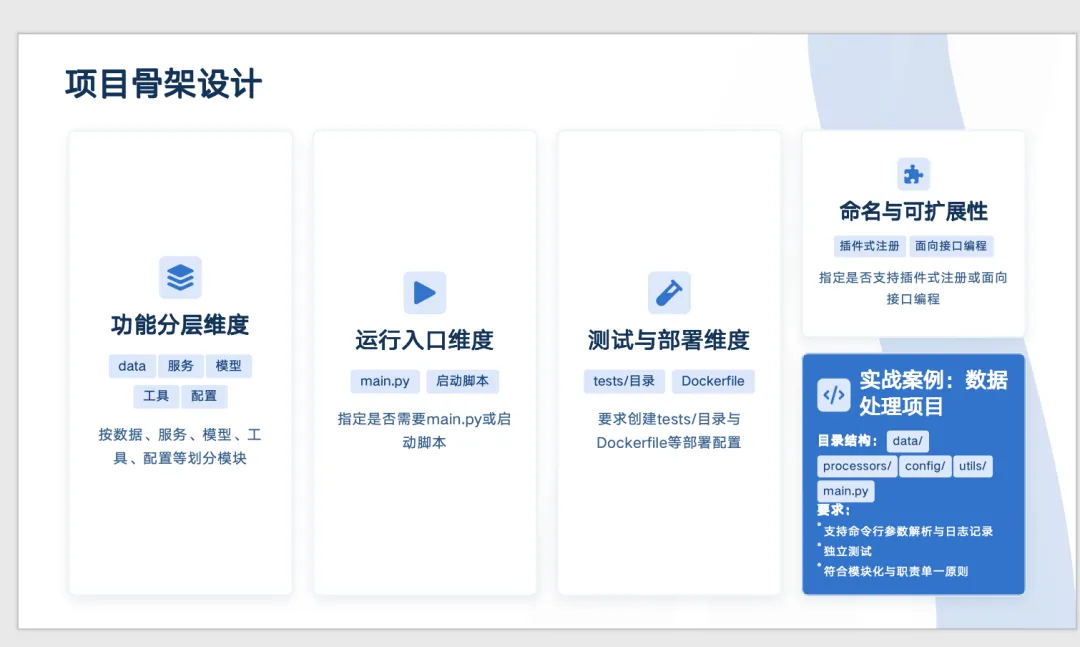
Task: Click the 服务 tag chip
Action: coord(180,366)
